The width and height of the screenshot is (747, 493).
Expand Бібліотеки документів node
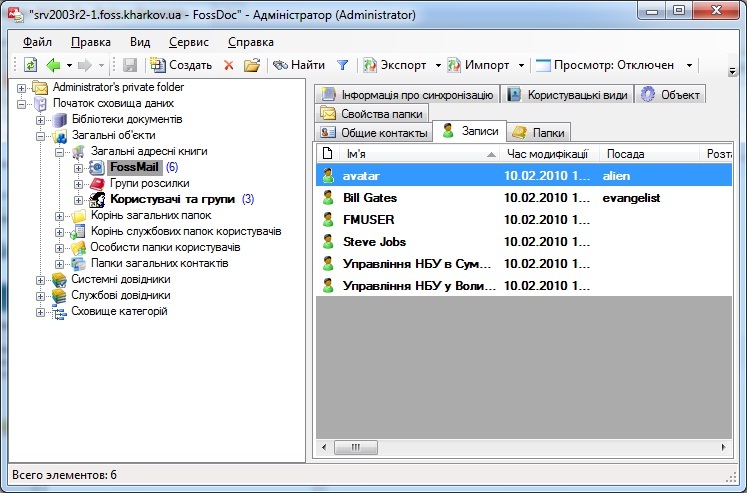click(40, 120)
